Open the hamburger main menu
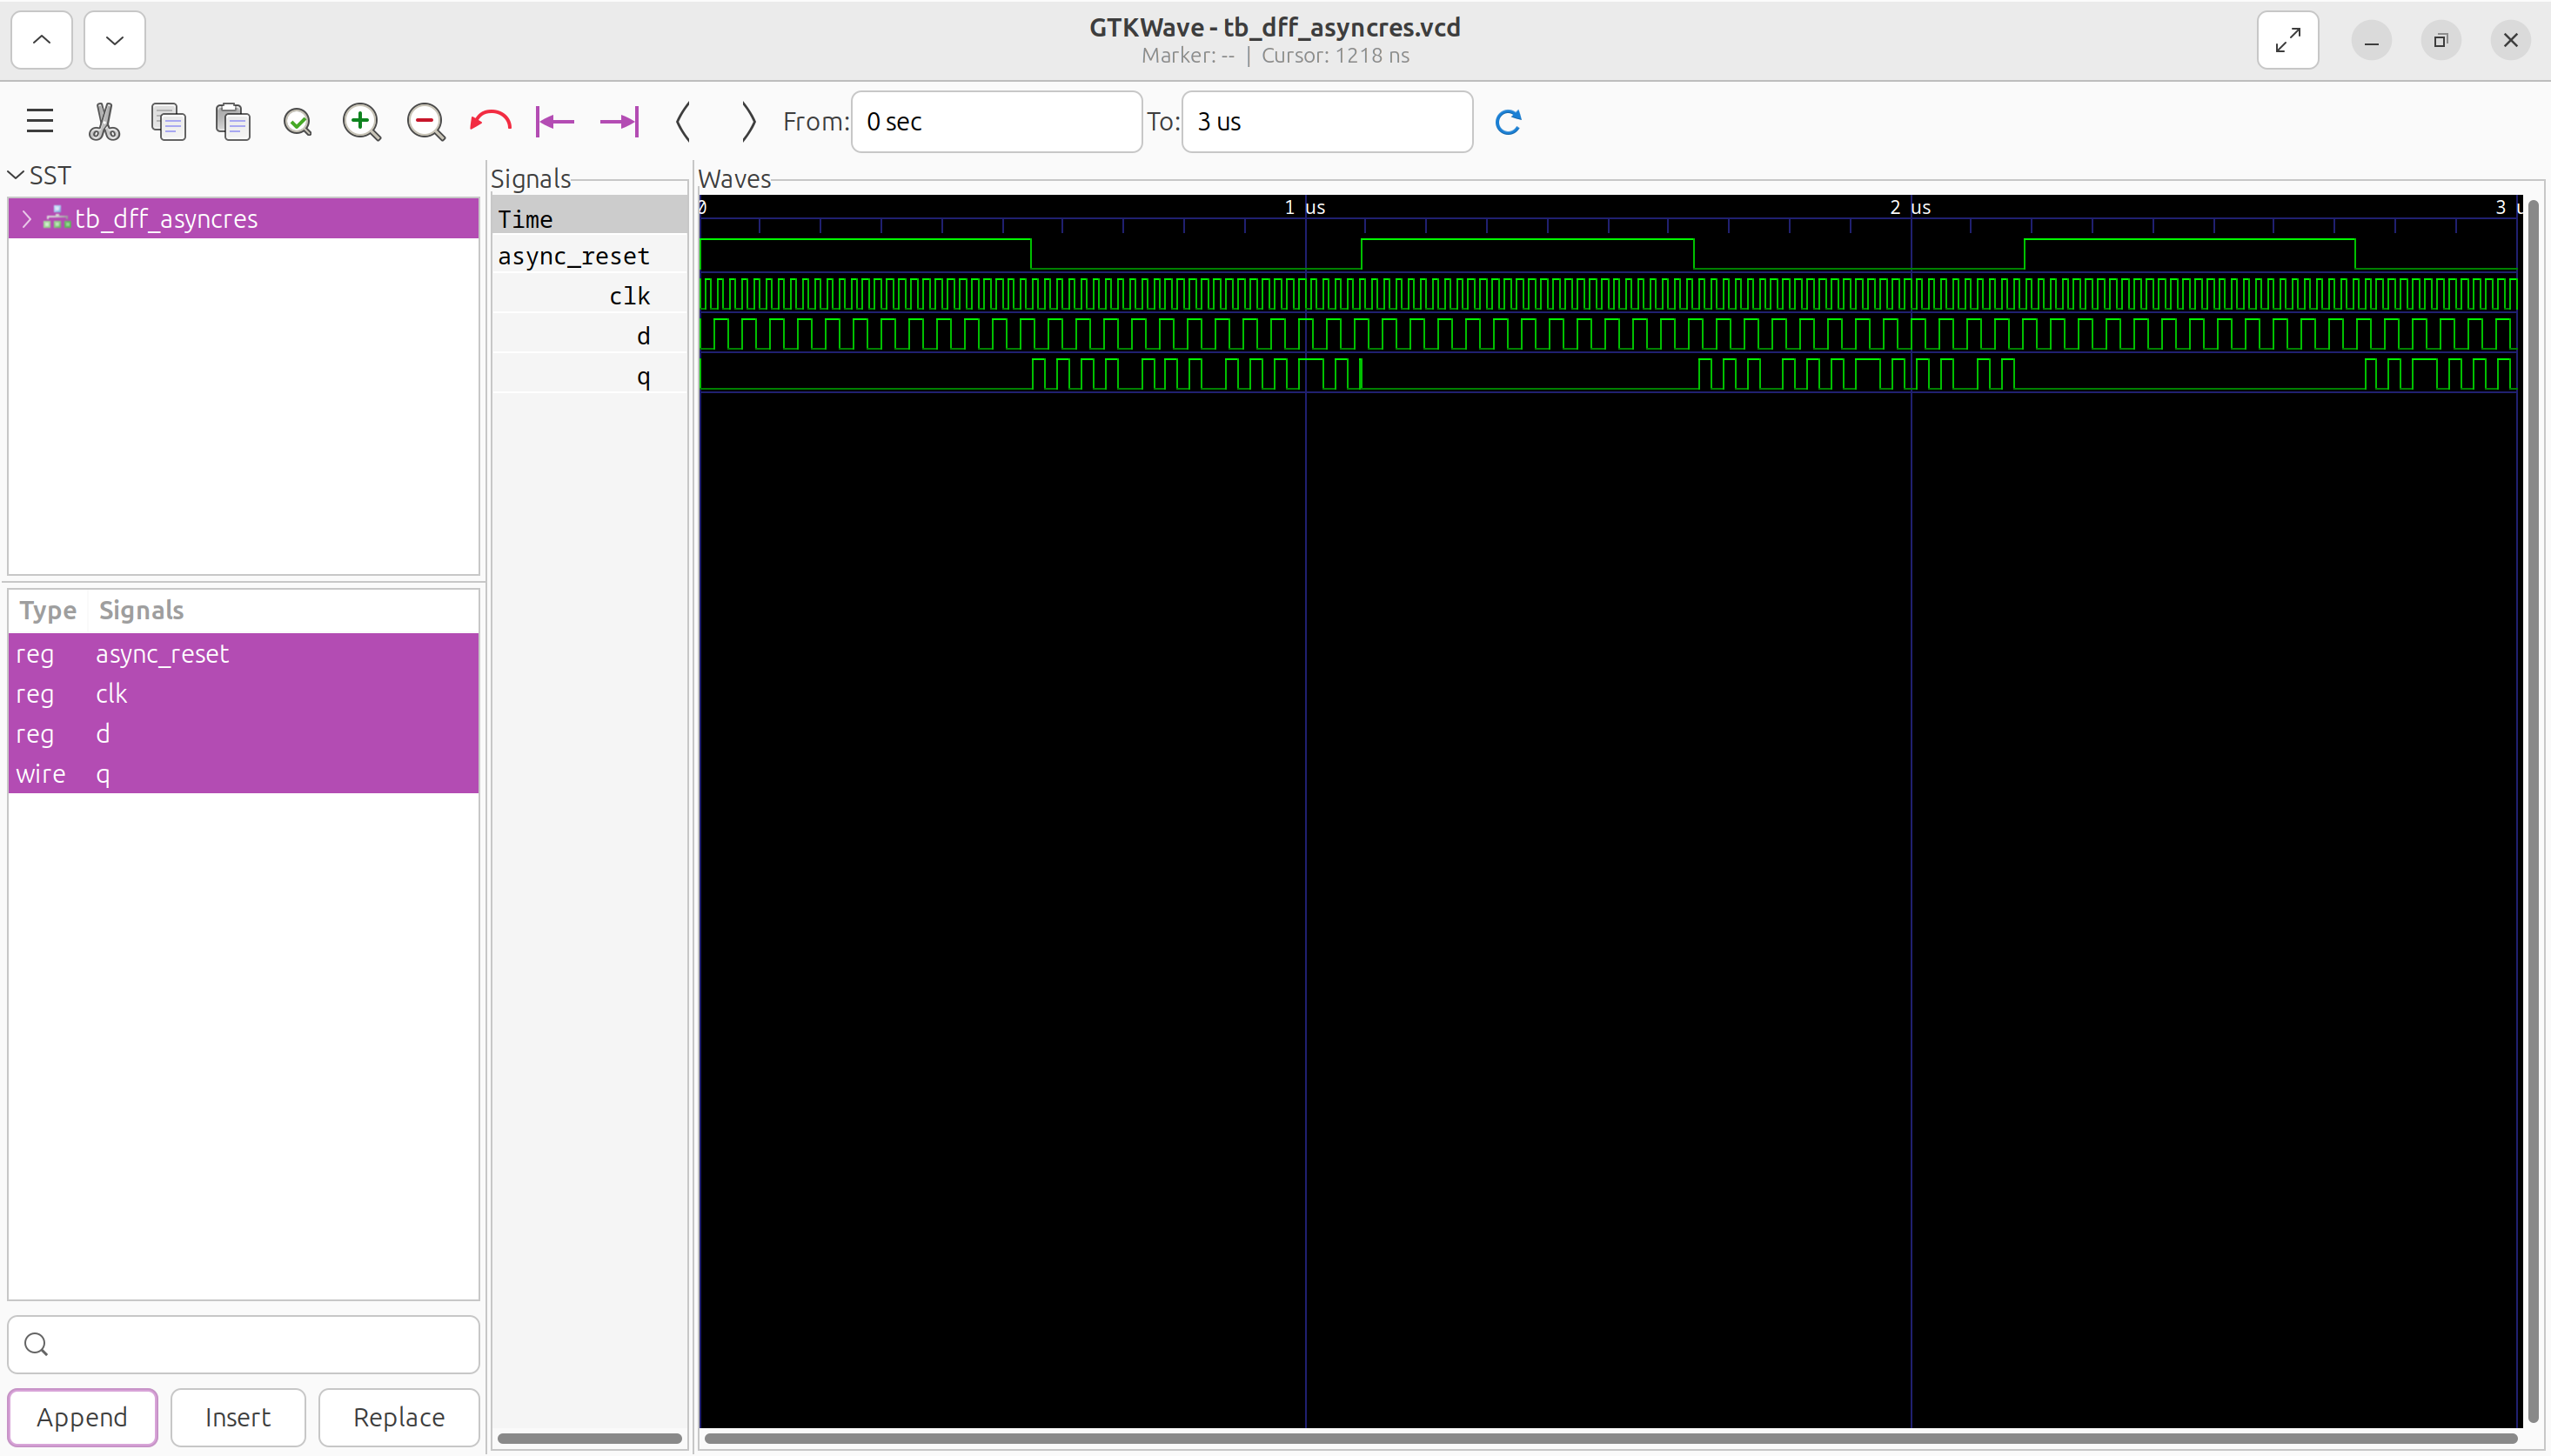Image resolution: width=2551 pixels, height=1456 pixels. [x=40, y=121]
